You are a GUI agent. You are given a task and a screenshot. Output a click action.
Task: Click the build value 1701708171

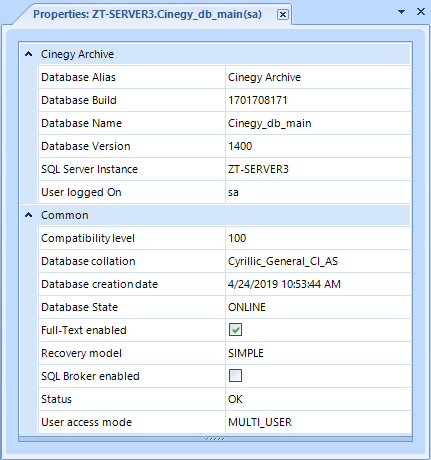tap(258, 100)
